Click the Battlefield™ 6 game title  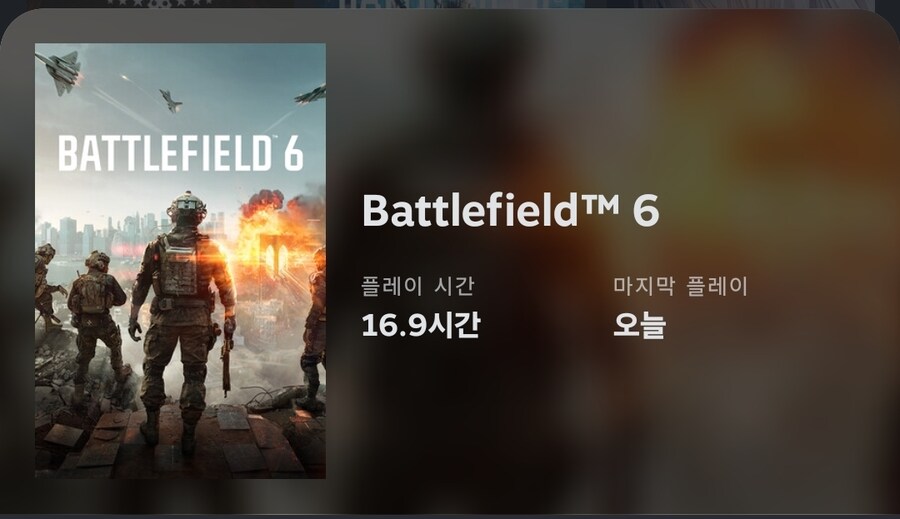510,210
